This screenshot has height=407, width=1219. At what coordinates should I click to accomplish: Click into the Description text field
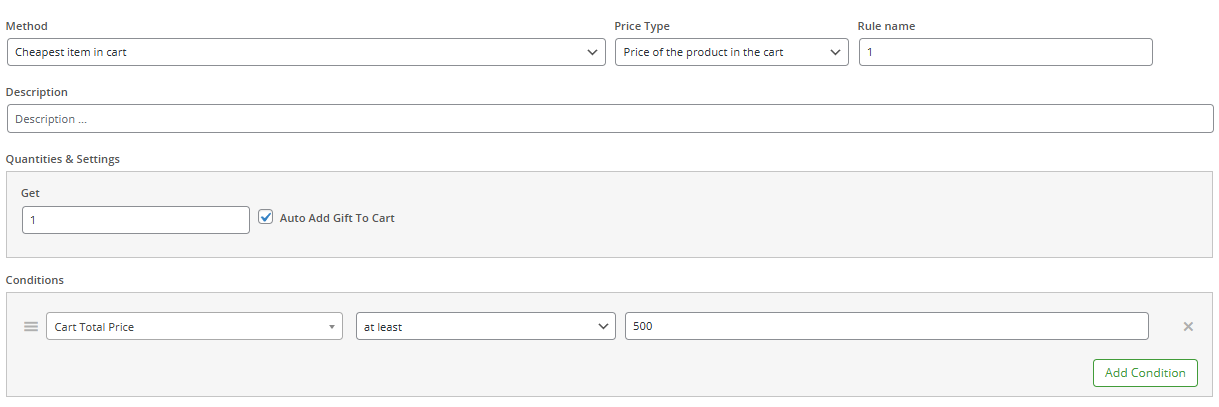610,119
